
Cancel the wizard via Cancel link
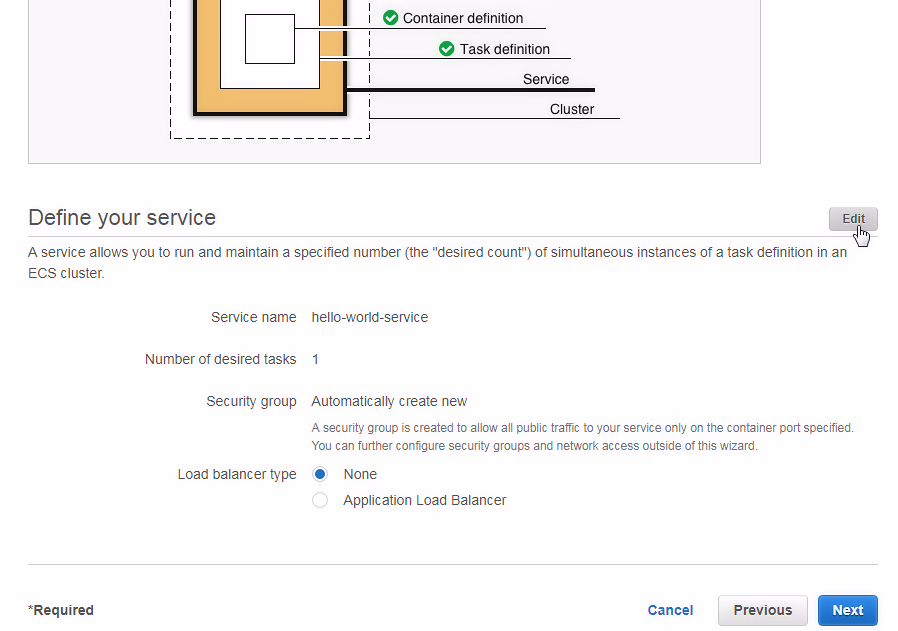[x=670, y=610]
